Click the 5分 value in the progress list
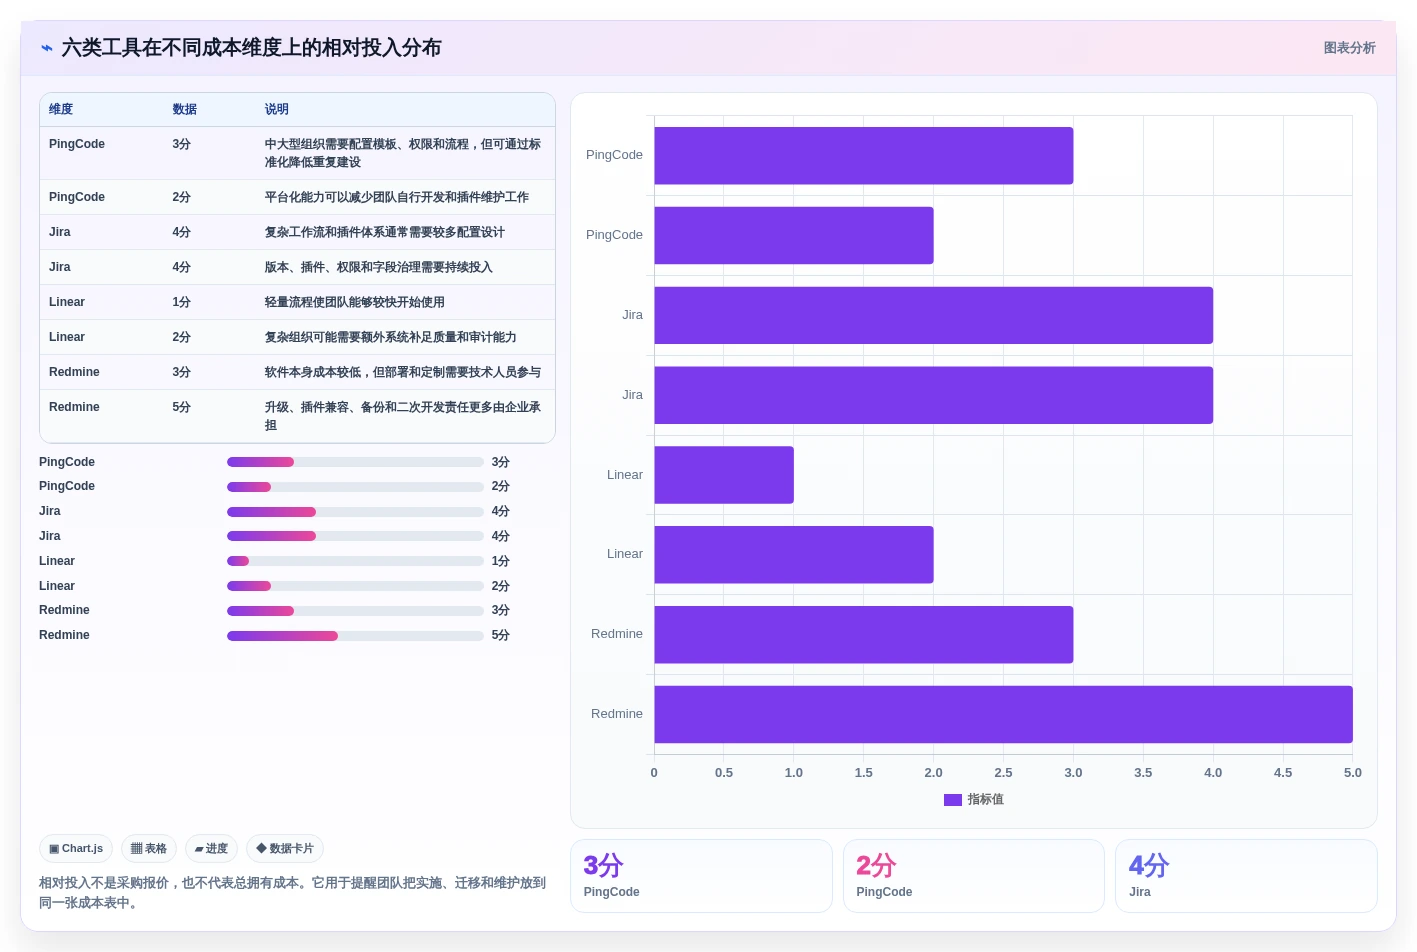1417x952 pixels. (501, 636)
